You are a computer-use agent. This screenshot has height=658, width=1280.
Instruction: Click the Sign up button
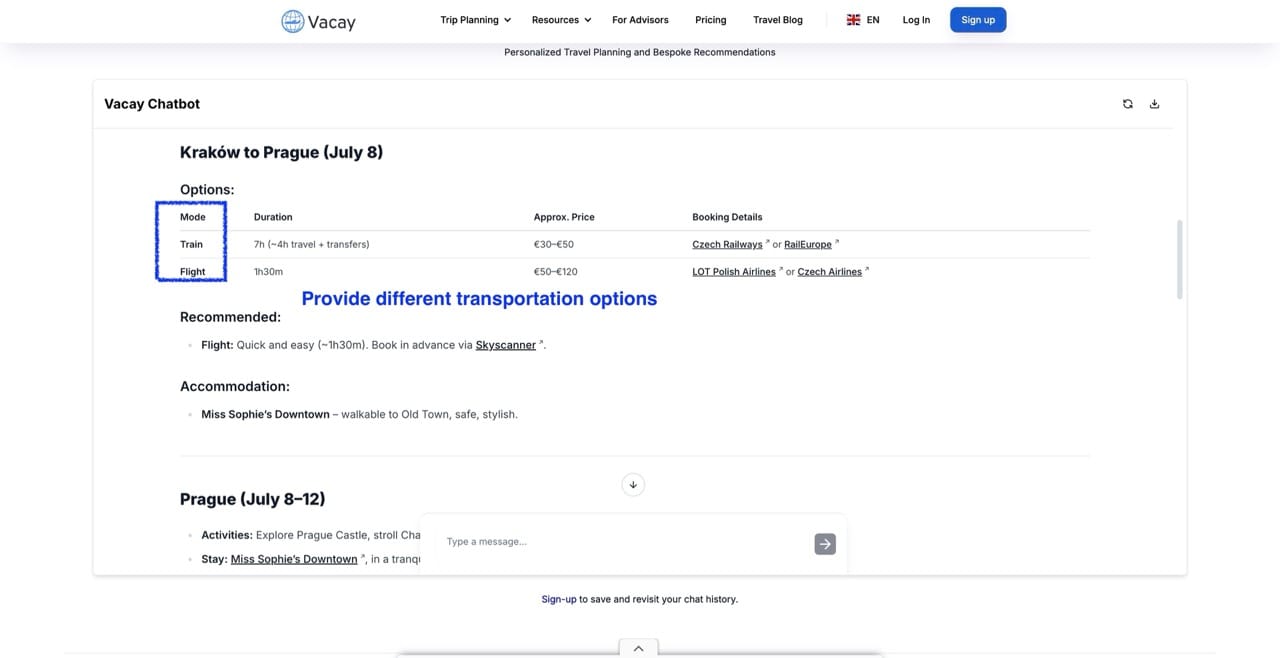977,19
